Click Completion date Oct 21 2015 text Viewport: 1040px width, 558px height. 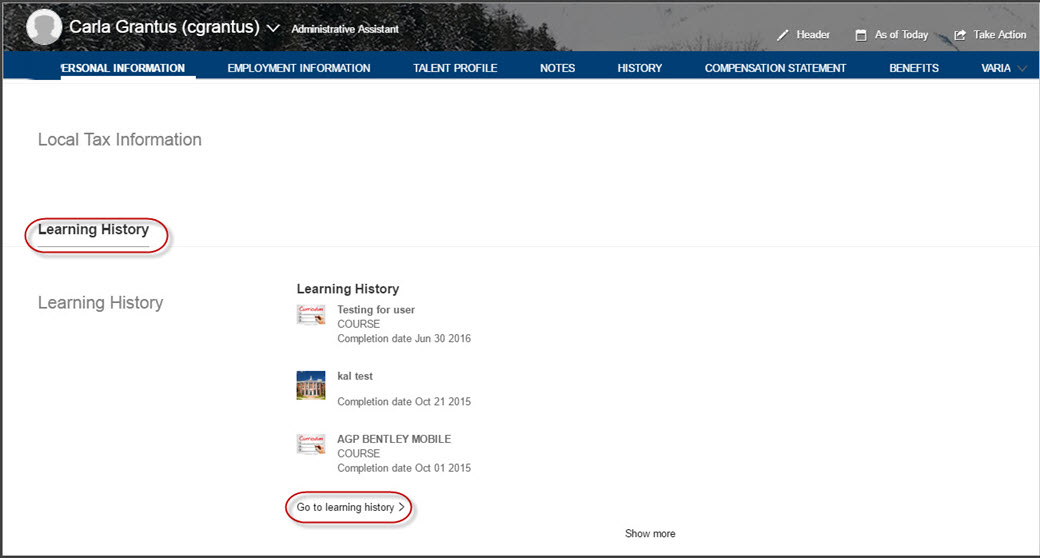pos(404,401)
